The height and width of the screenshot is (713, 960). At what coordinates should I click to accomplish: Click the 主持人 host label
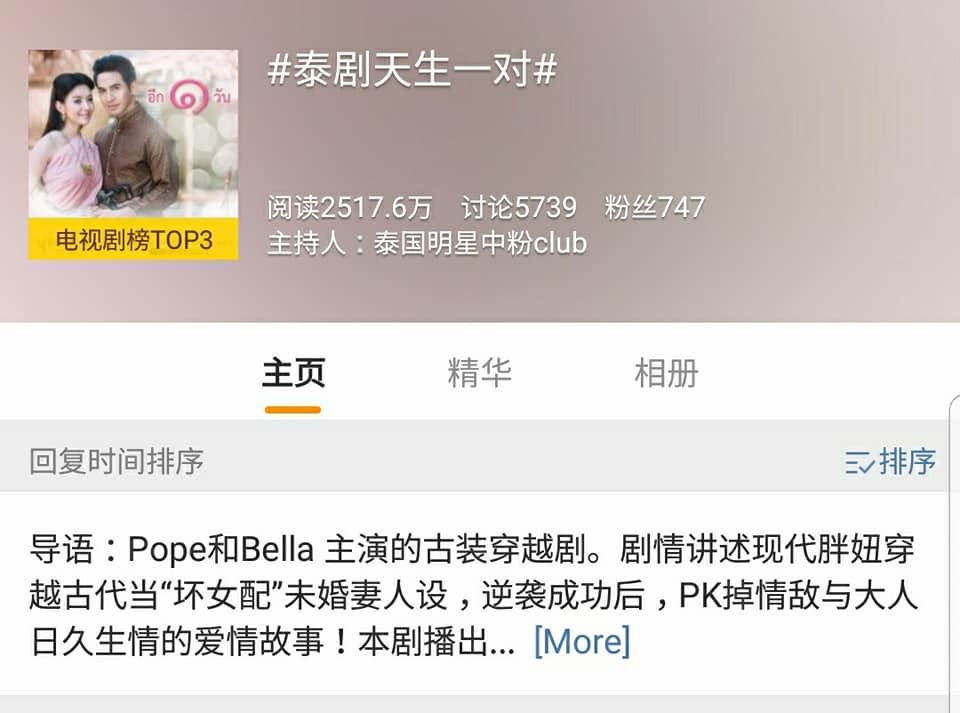(306, 243)
